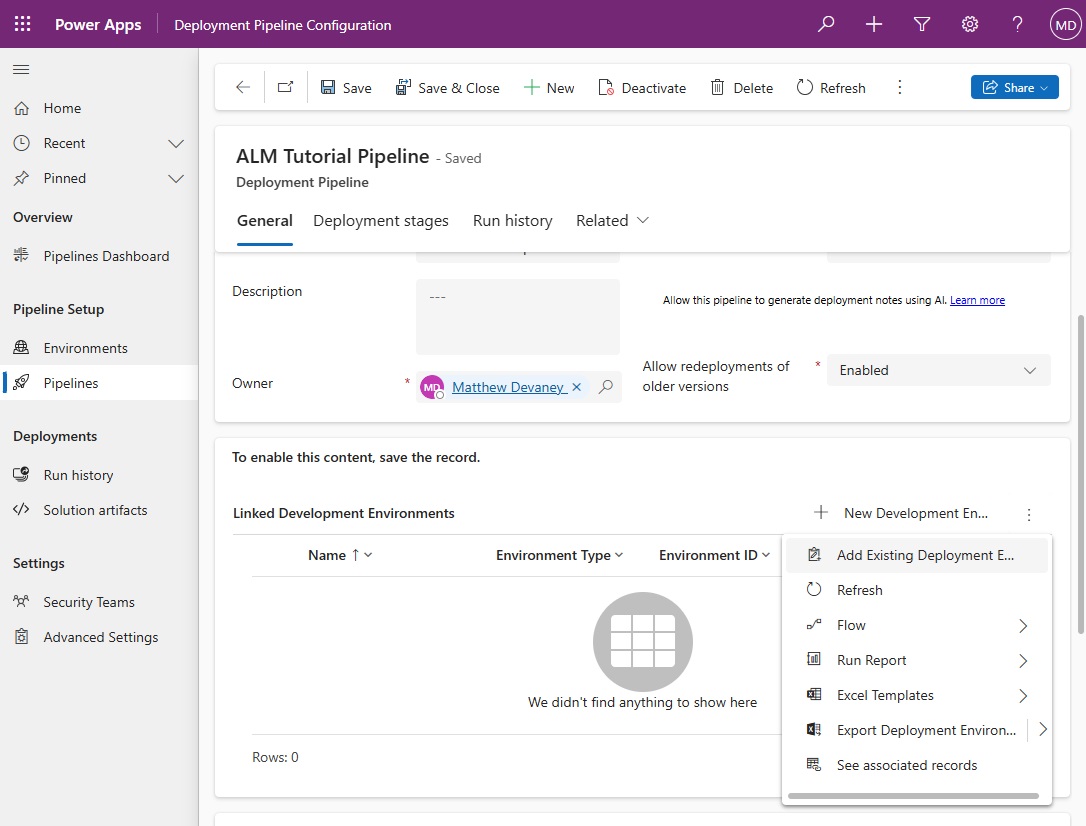The image size is (1086, 826).
Task: Expand the Recent section in sidebar
Action: pos(176,143)
